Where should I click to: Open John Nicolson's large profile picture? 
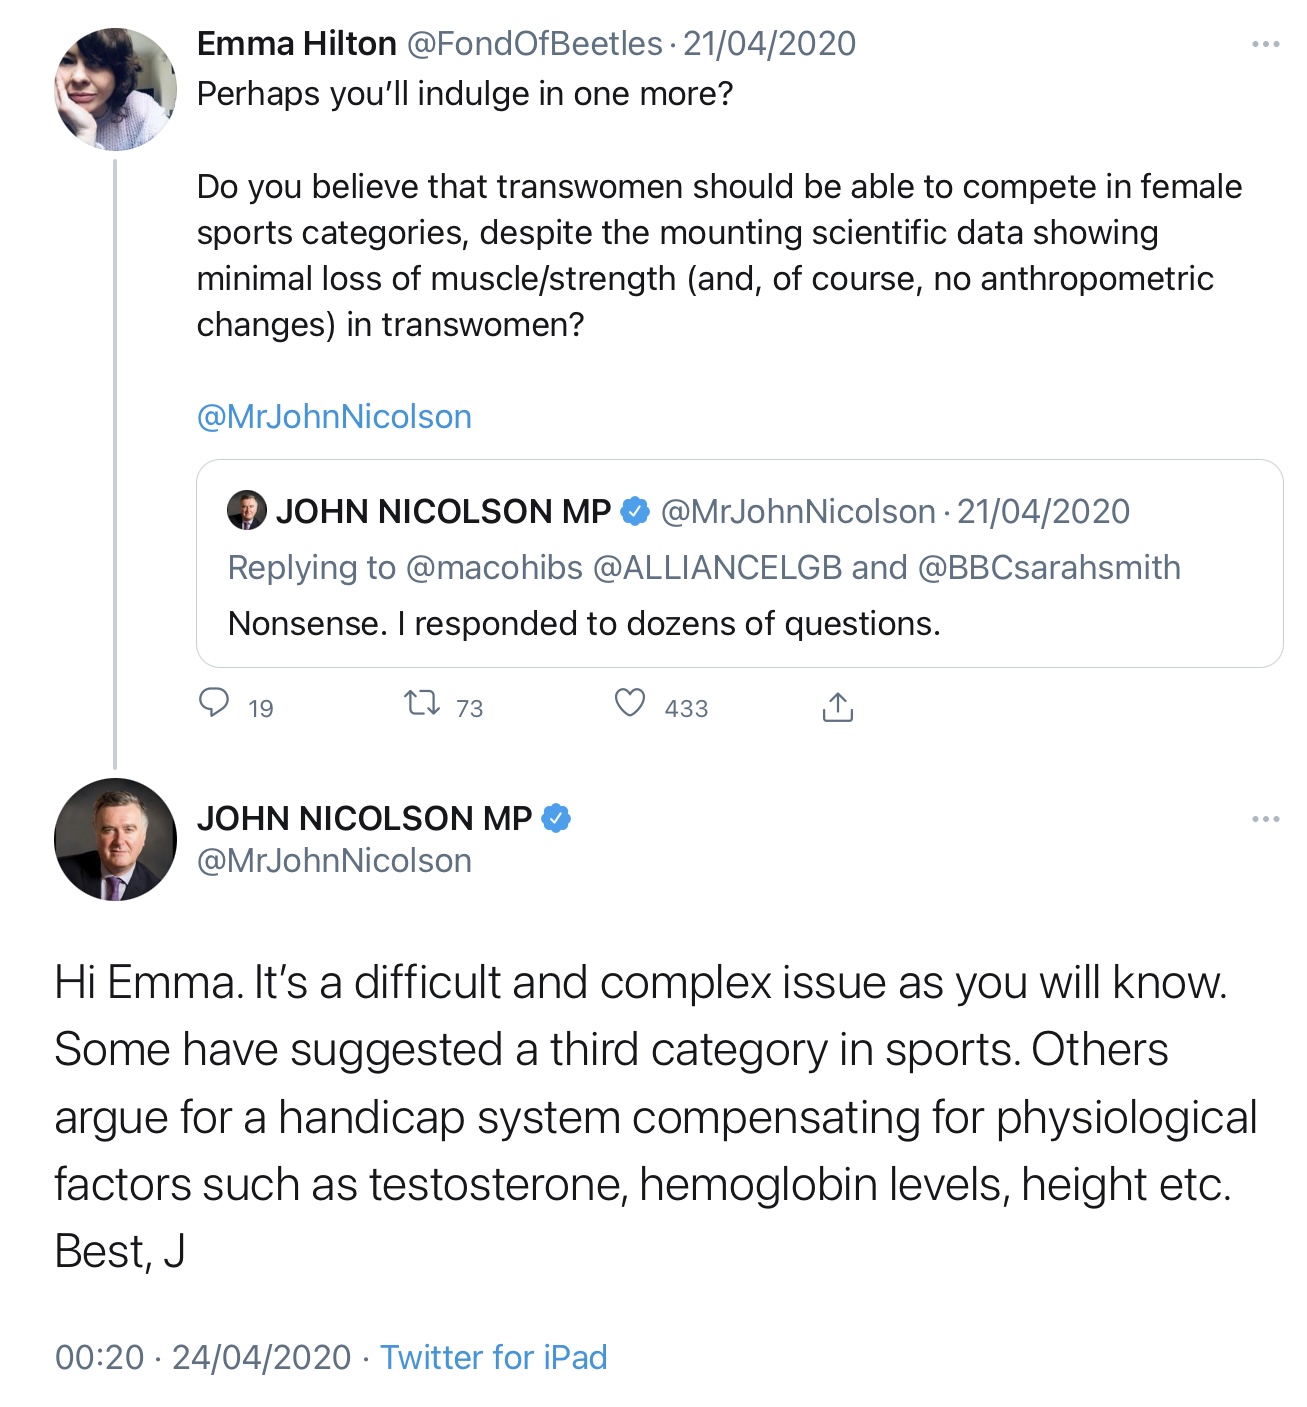coord(115,839)
